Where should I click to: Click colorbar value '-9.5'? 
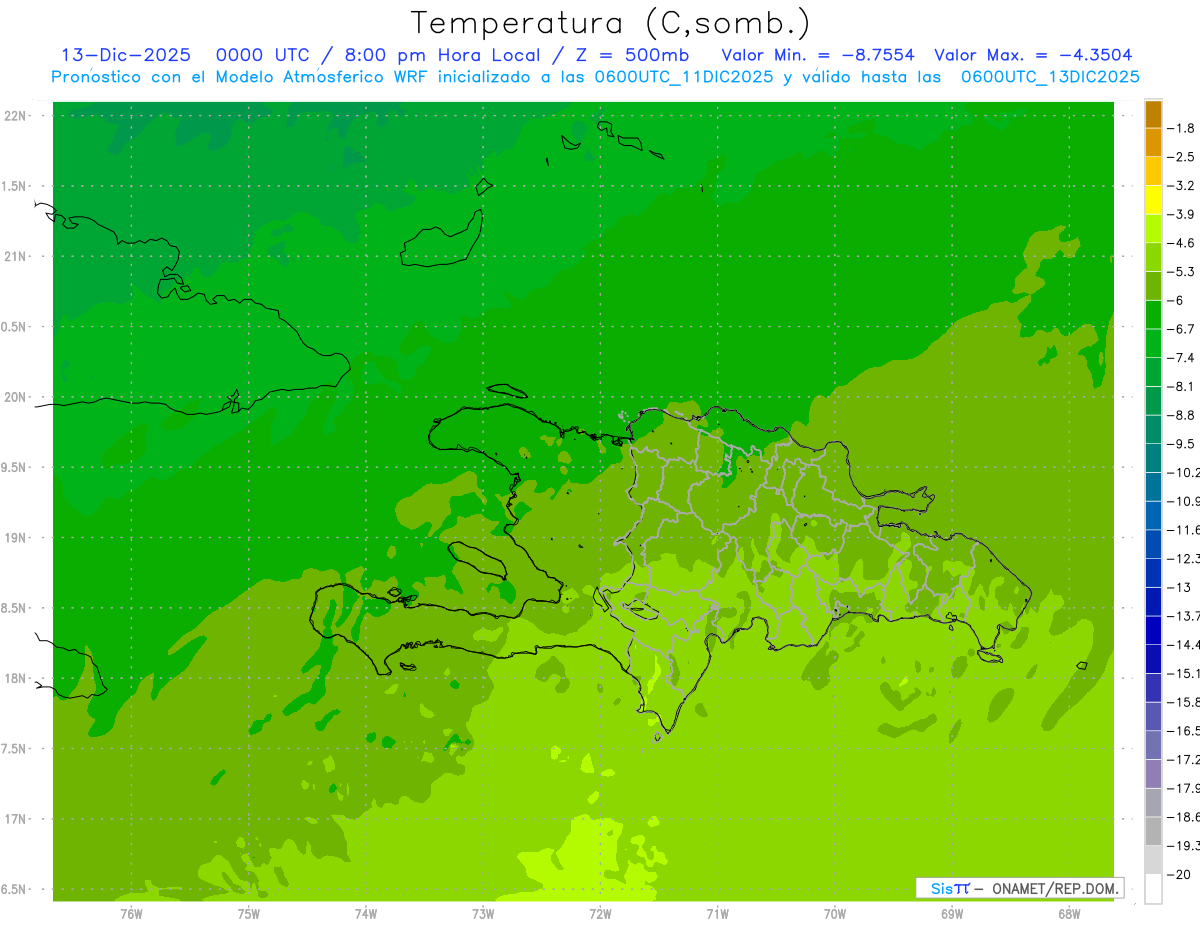(x=1181, y=444)
